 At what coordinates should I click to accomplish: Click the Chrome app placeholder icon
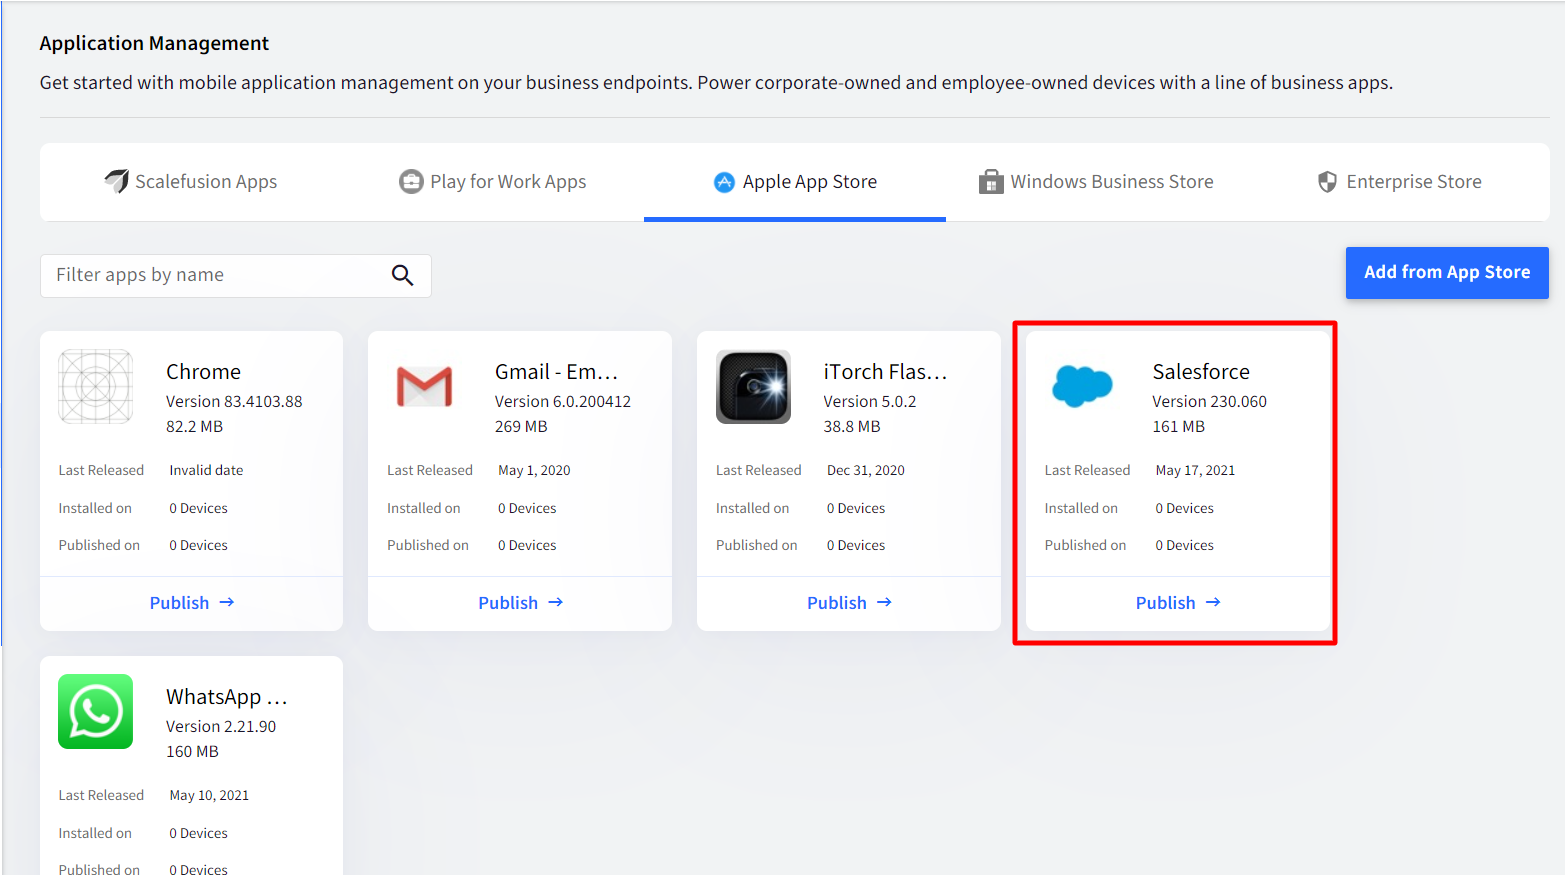tap(96, 386)
